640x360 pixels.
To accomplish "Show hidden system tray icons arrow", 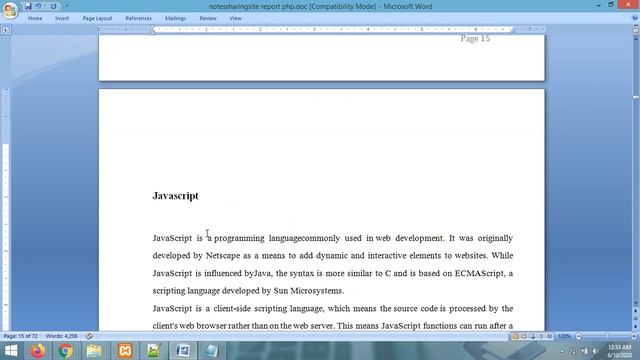I will point(562,351).
